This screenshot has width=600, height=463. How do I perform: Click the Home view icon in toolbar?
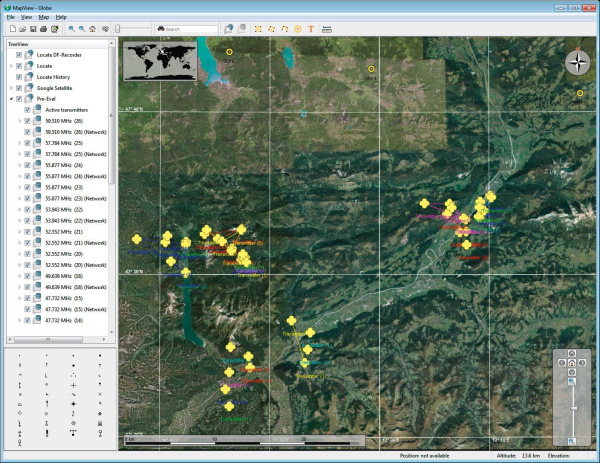(93, 29)
